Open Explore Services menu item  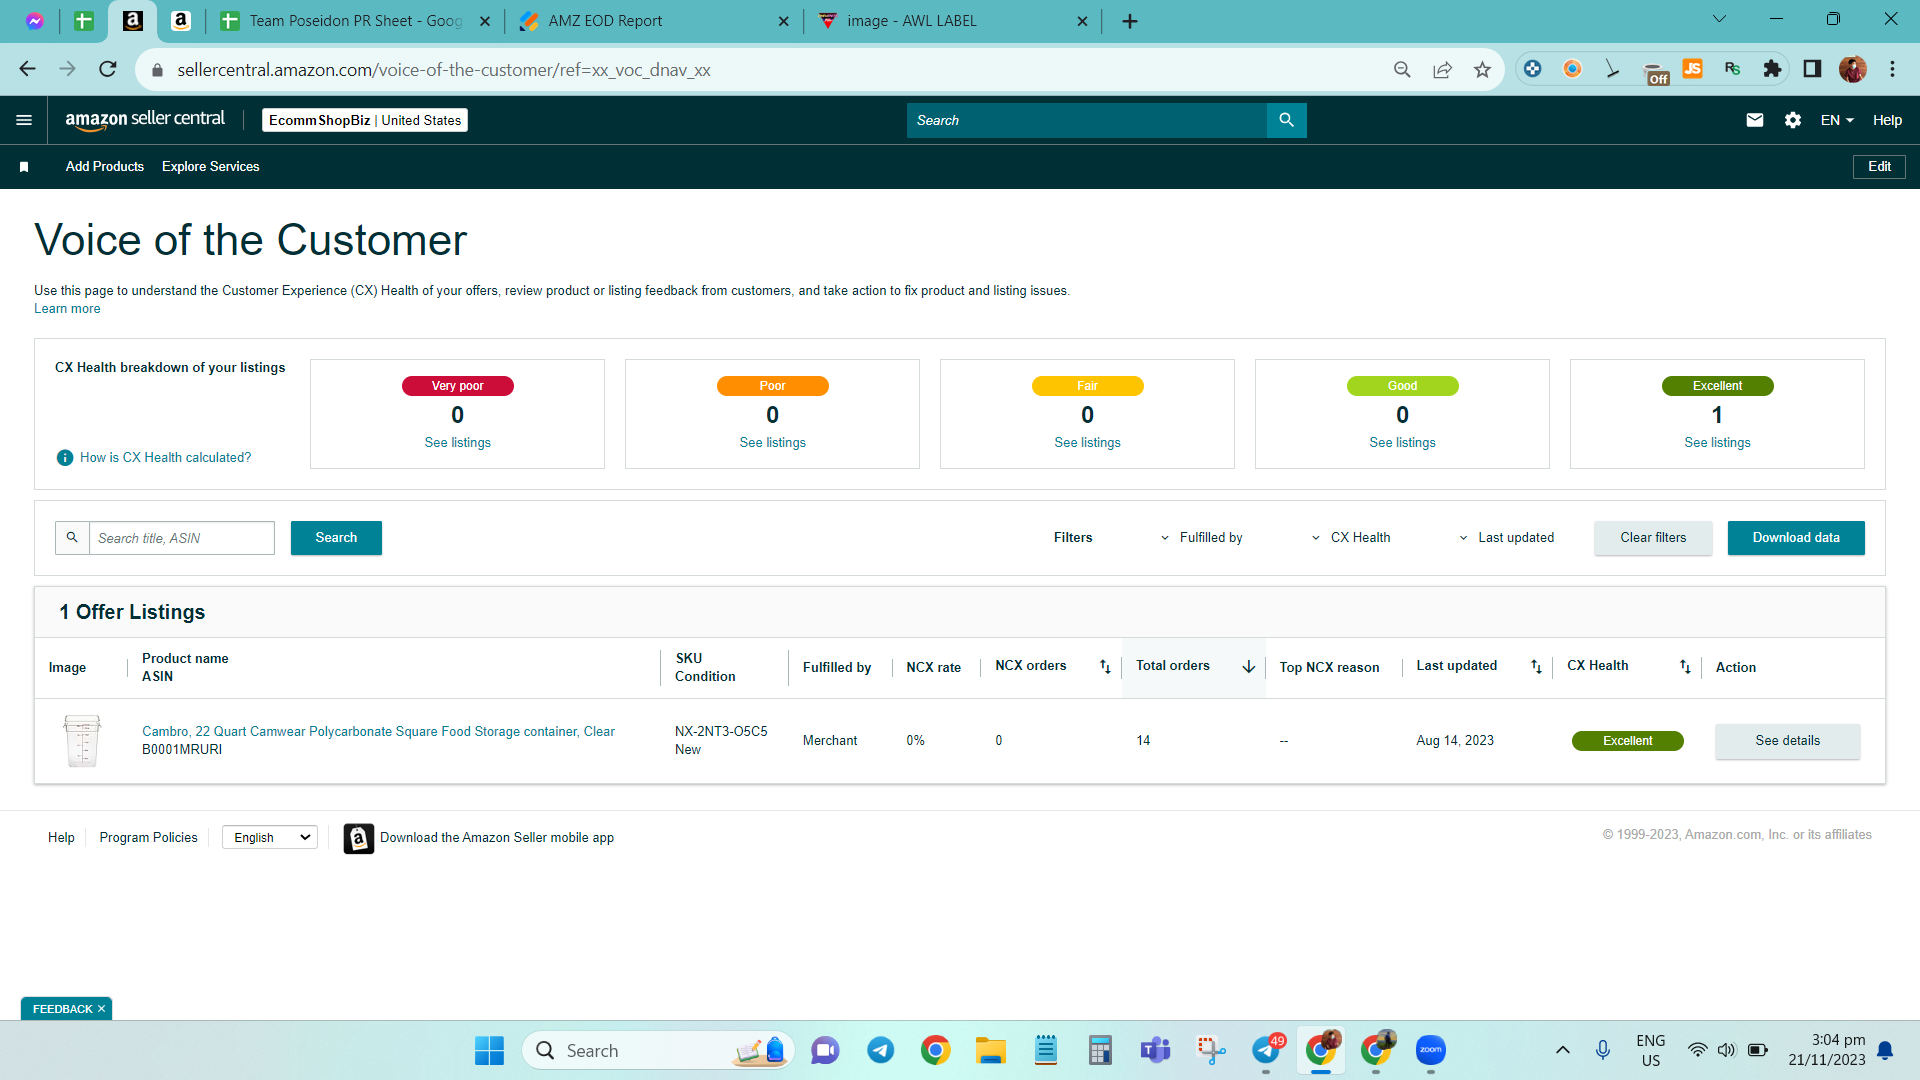[x=211, y=167]
